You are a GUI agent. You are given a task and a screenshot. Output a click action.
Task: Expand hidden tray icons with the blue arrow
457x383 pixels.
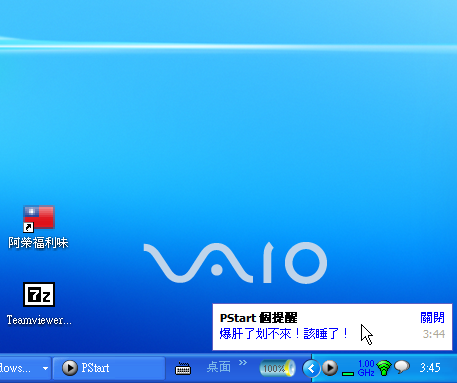(311, 368)
